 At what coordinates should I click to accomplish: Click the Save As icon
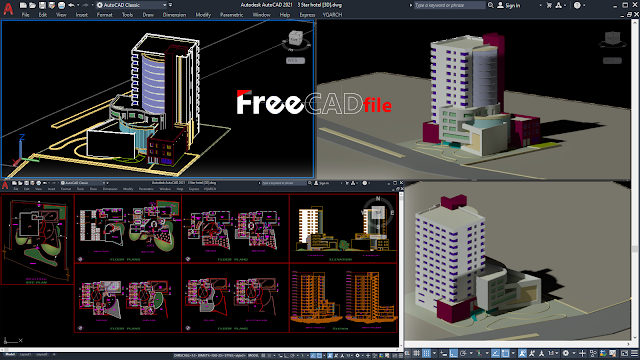[51, 5]
